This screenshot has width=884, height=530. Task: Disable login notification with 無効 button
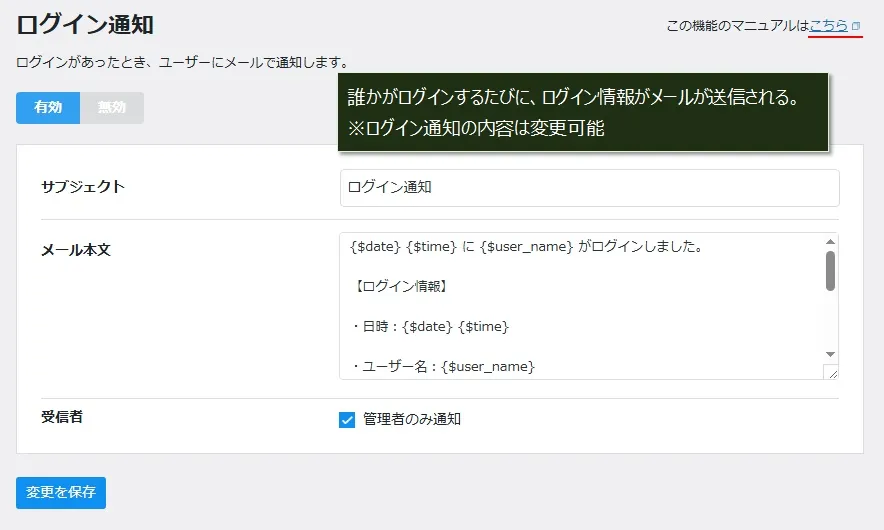(112, 108)
